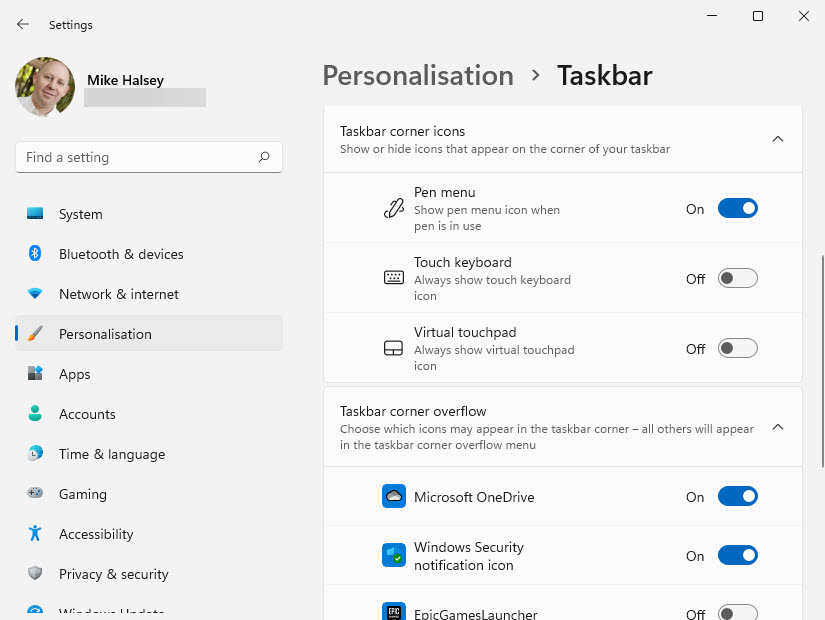Screen dimensions: 825x620
Task: Click the Microsoft OneDrive cloud icon
Action: (x=393, y=497)
